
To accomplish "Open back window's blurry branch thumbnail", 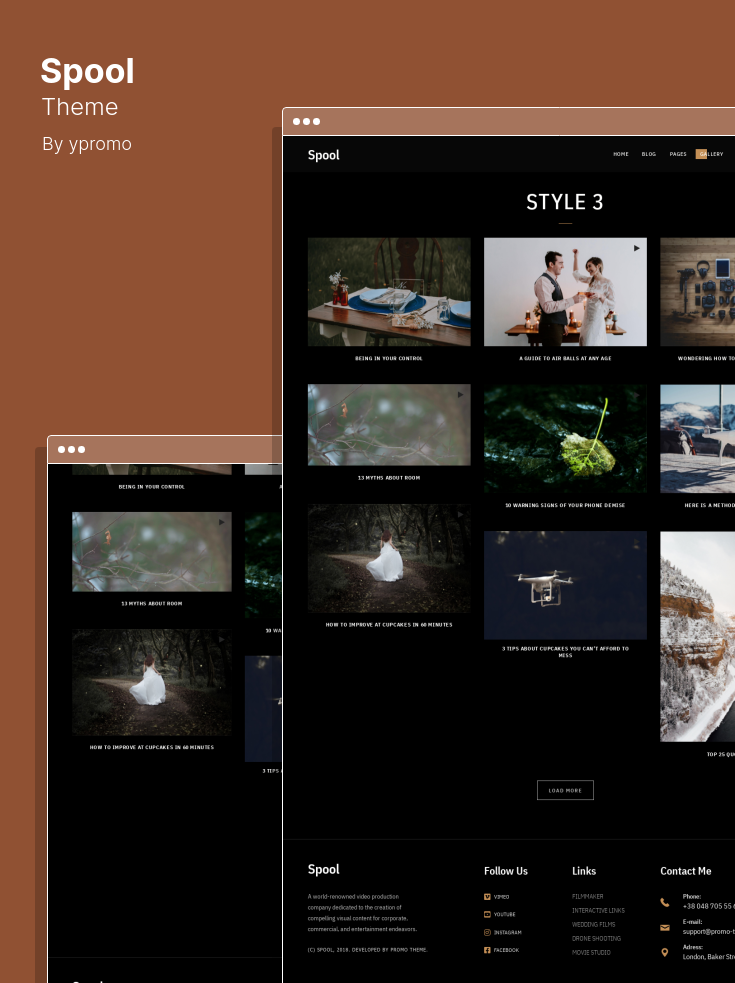I will [152, 552].
